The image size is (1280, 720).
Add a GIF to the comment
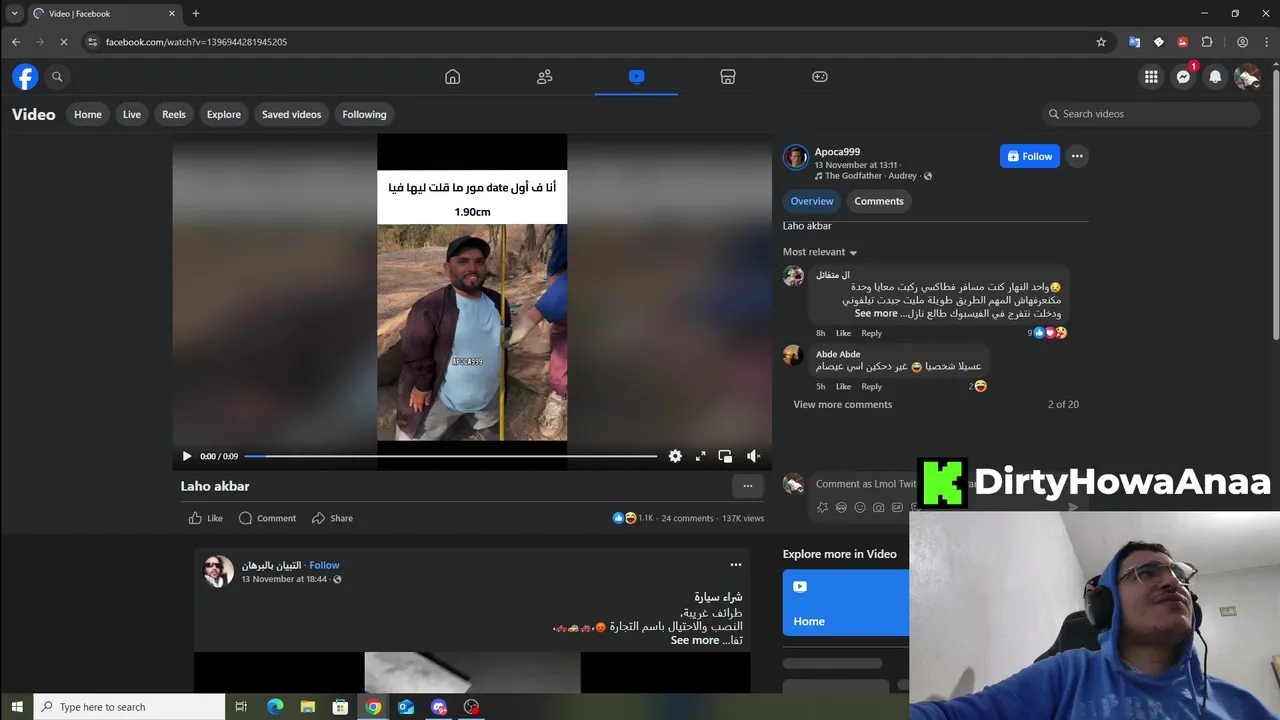[x=897, y=507]
